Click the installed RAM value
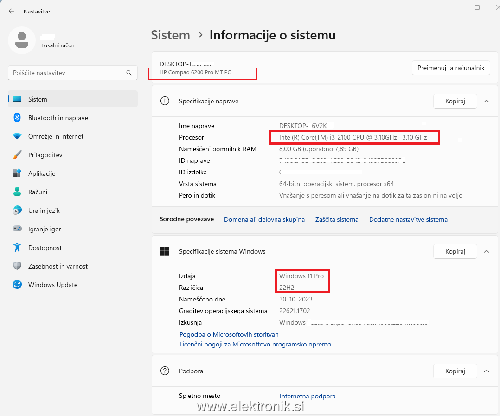The height and width of the screenshot is (416, 500). pos(319,149)
